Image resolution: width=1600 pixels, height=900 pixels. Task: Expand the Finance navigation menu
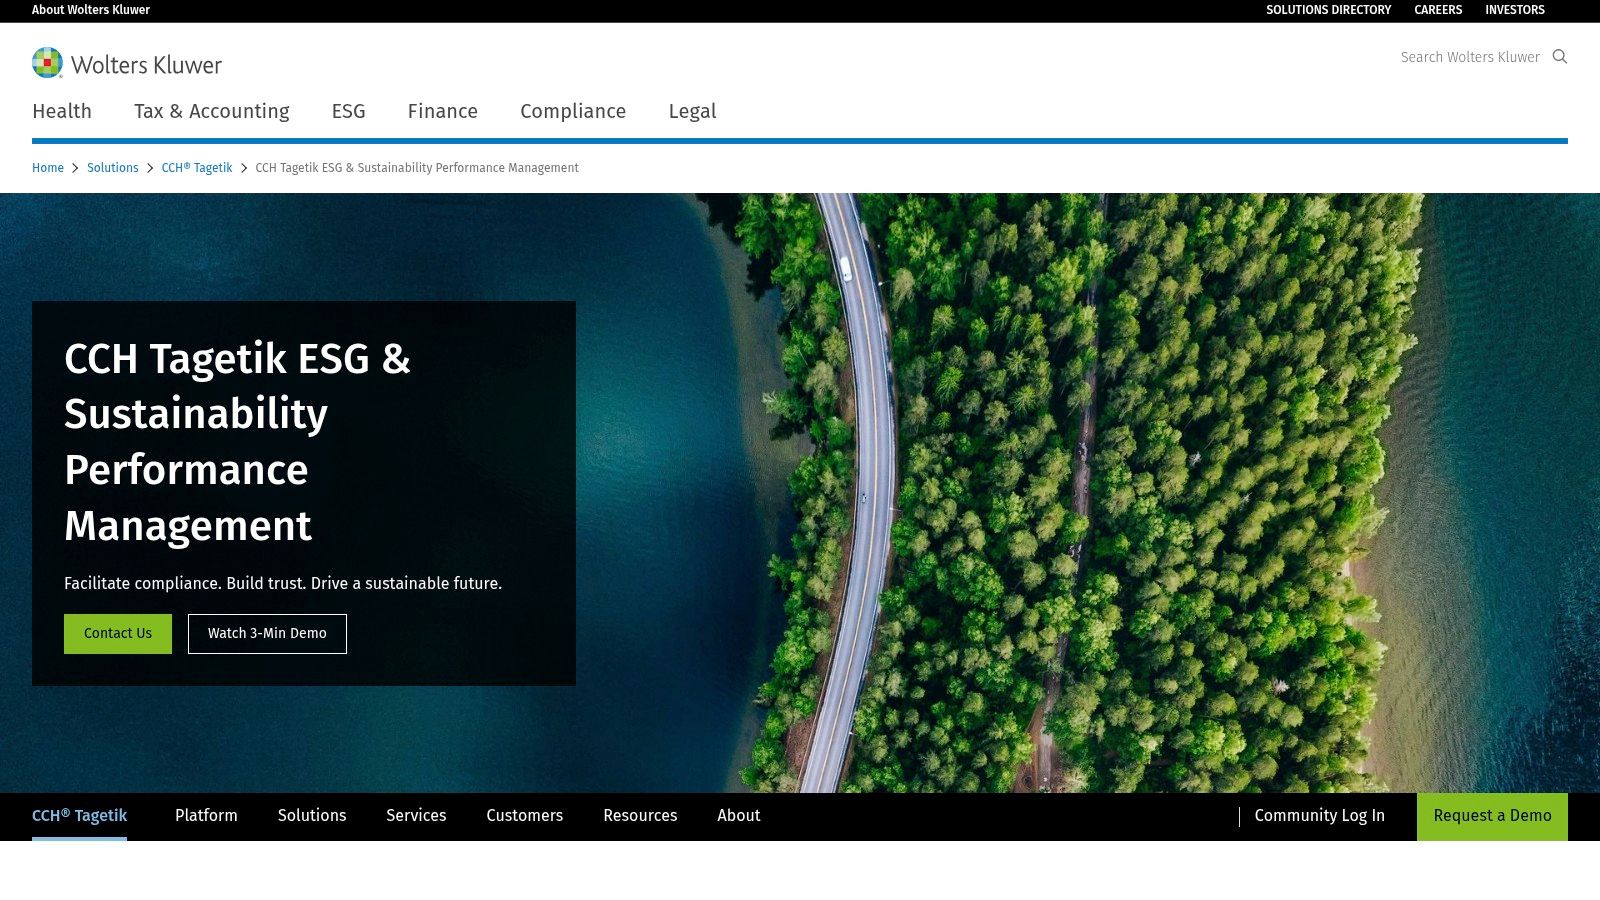click(x=442, y=111)
